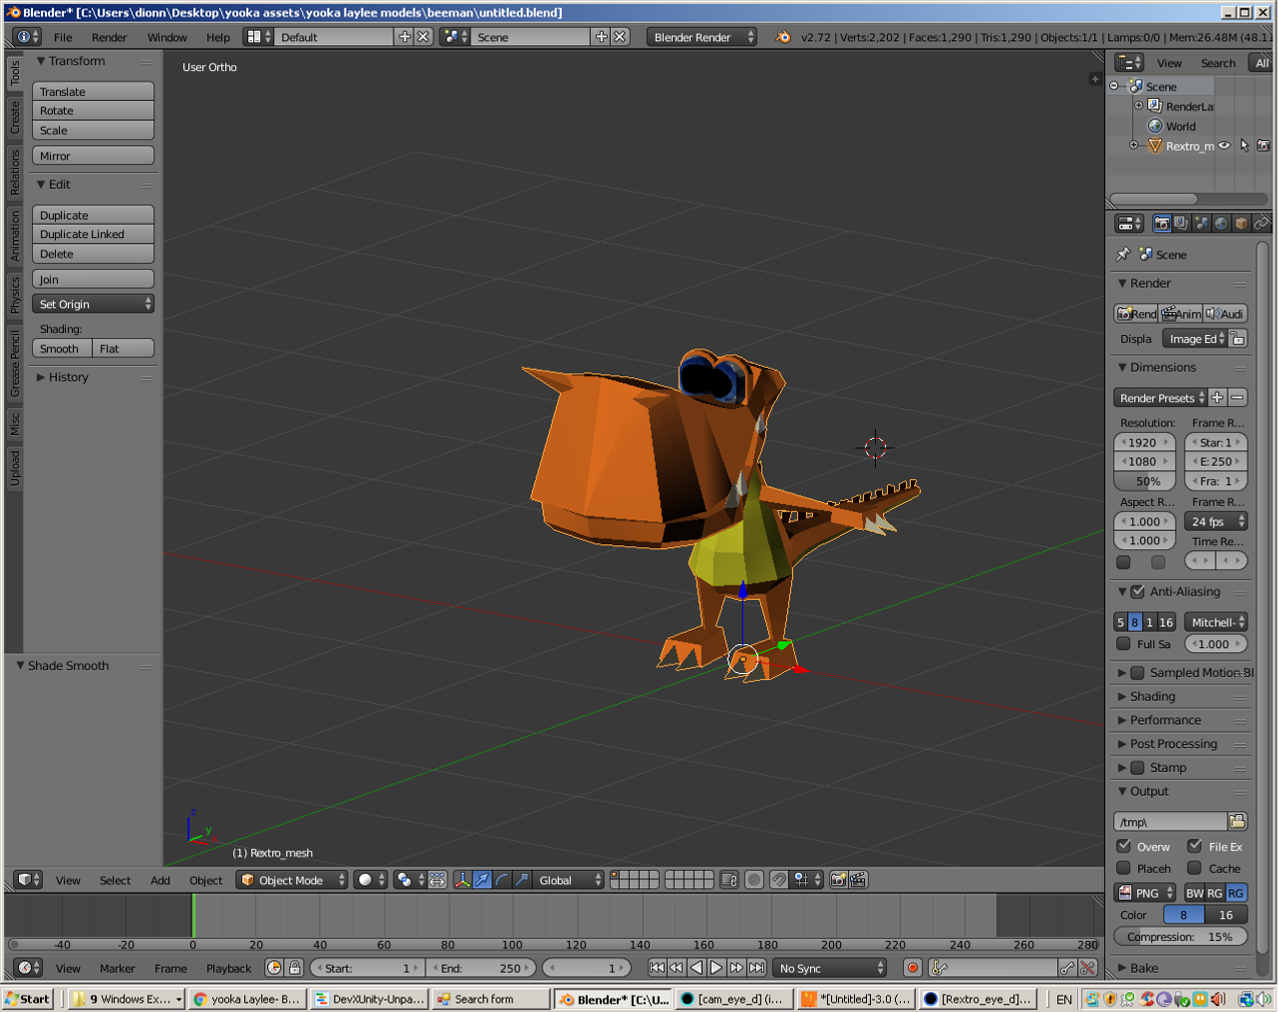Click the Duplicate Linked button
Image resolution: width=1278 pixels, height=1012 pixels.
93,234
